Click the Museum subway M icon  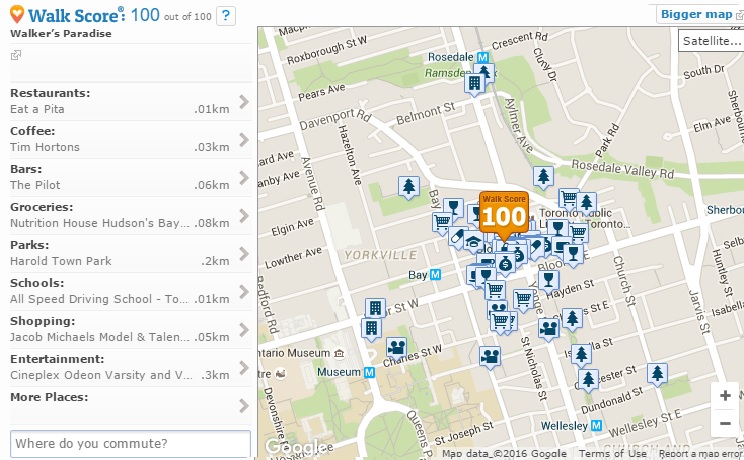(369, 372)
